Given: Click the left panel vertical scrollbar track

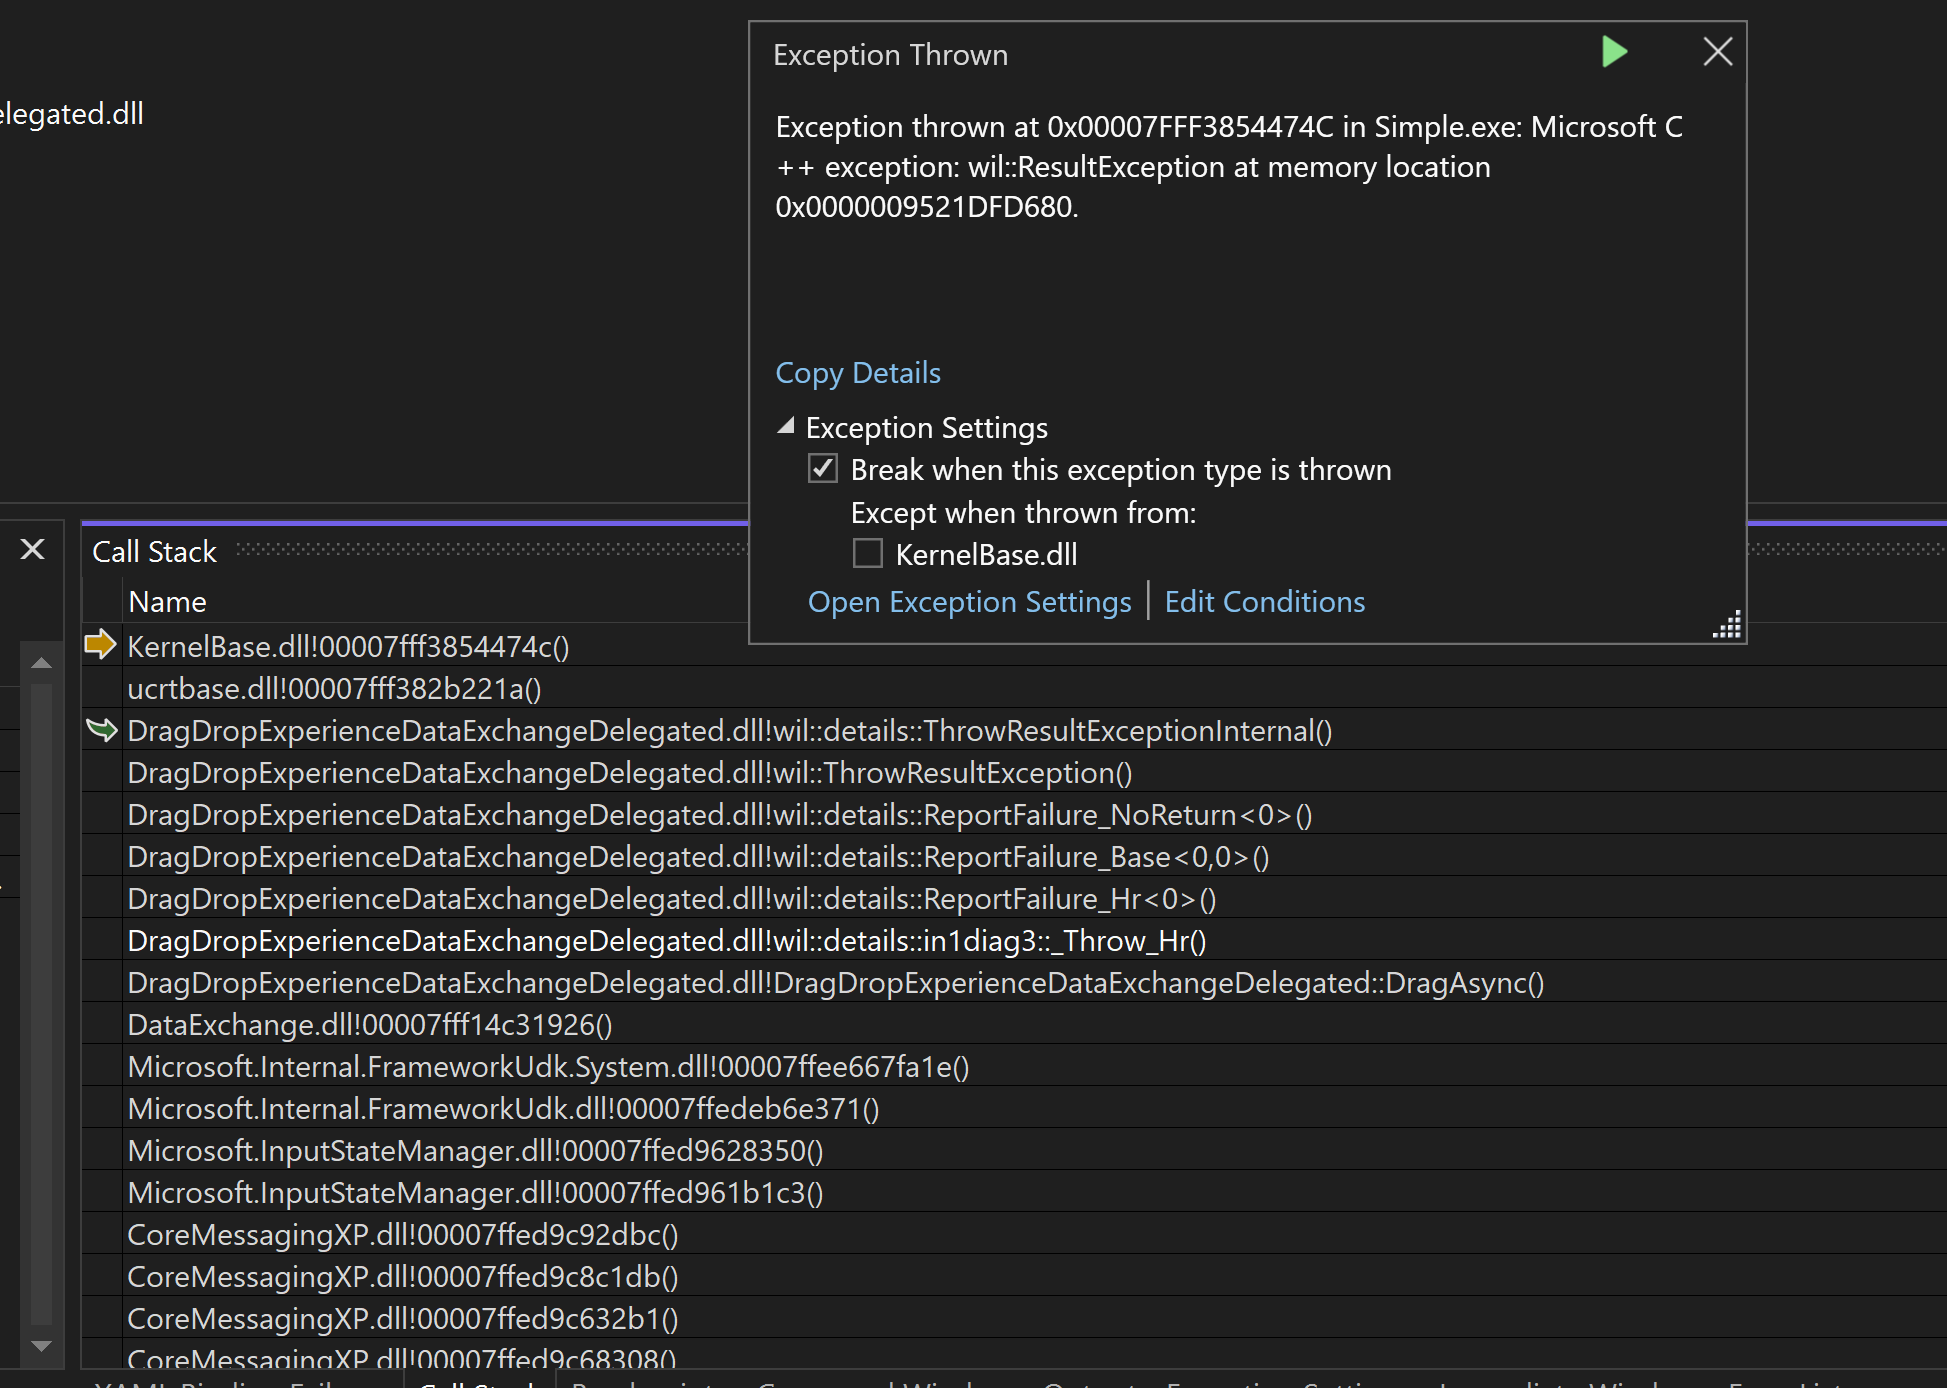Looking at the screenshot, I should click(41, 1000).
